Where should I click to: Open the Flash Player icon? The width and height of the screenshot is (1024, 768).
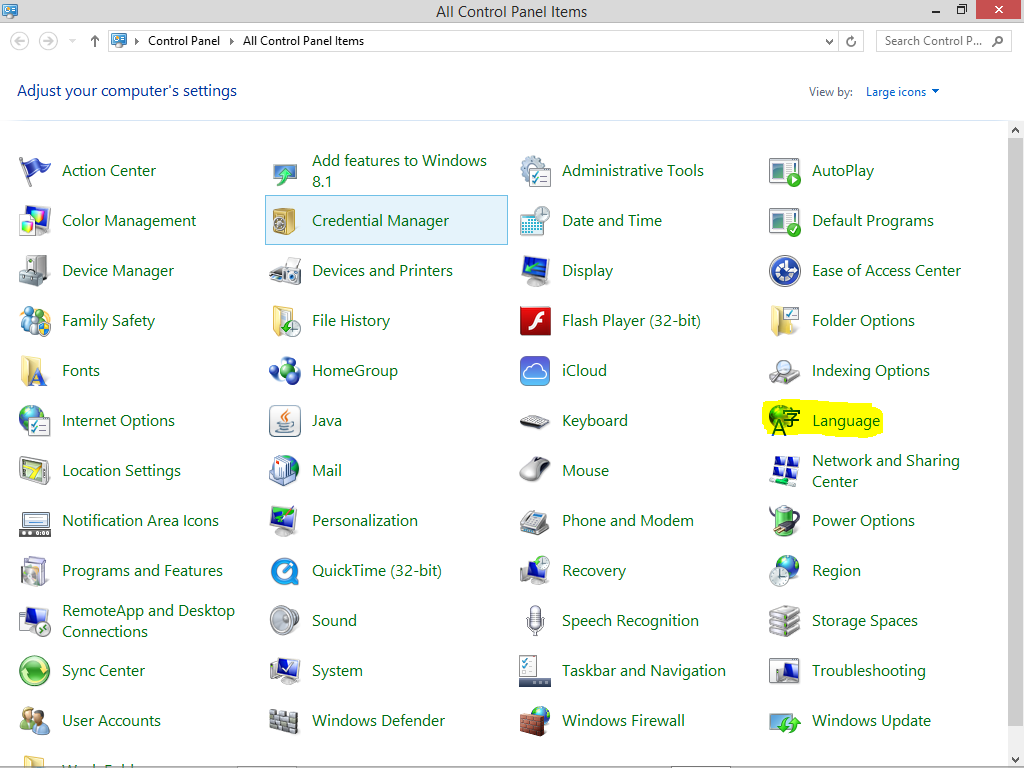point(535,321)
